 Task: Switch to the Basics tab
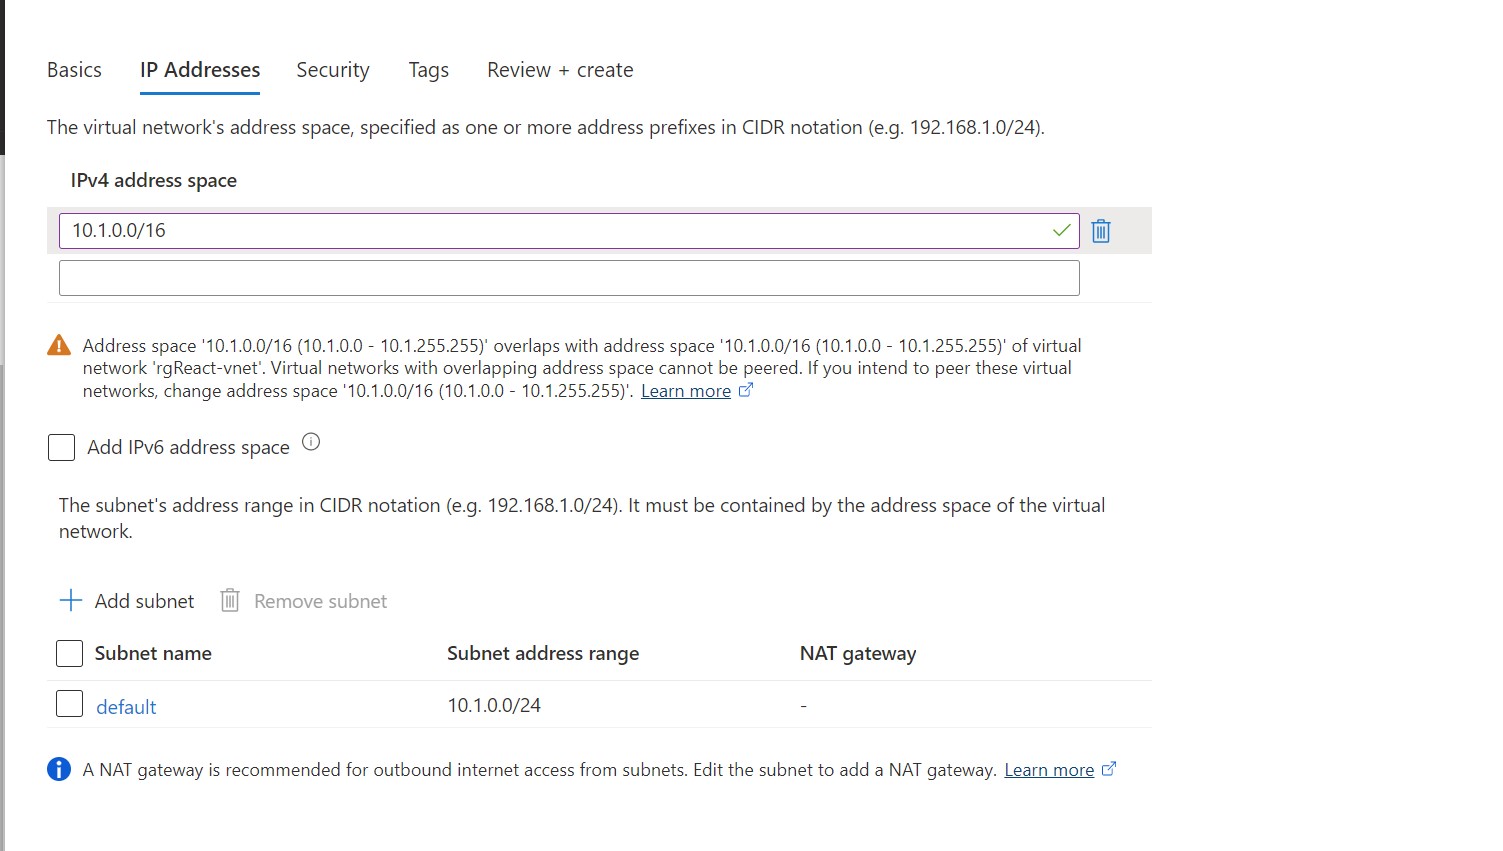pyautogui.click(x=74, y=70)
